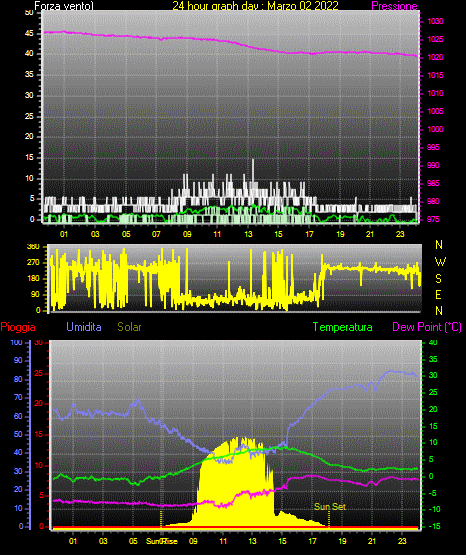466x555 pixels.
Task: Click the SunRise marker on time axis
Action: click(x=162, y=541)
